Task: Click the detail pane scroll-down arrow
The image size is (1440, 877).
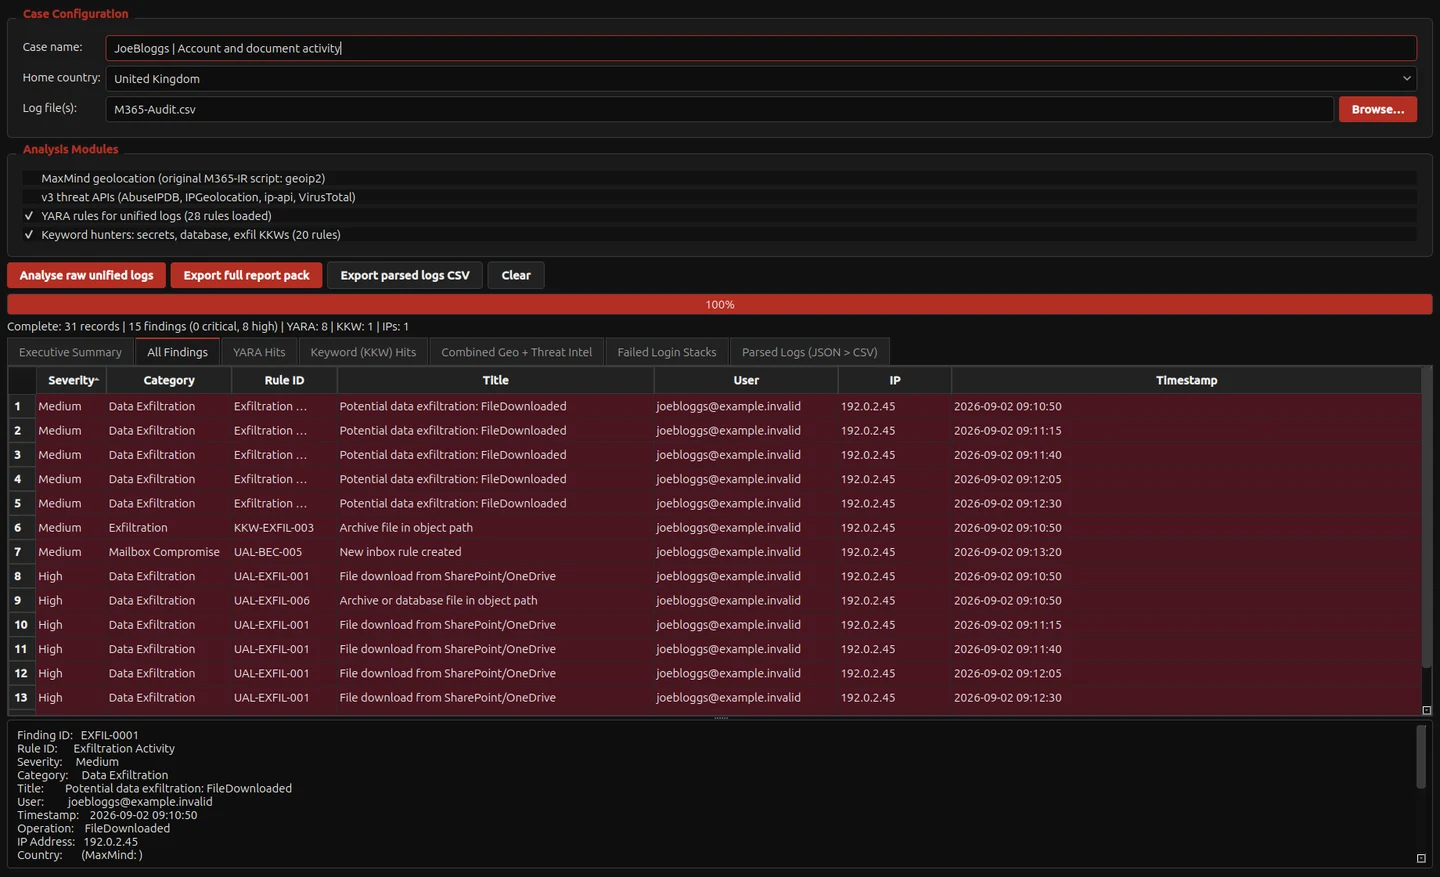Action: click(1421, 858)
